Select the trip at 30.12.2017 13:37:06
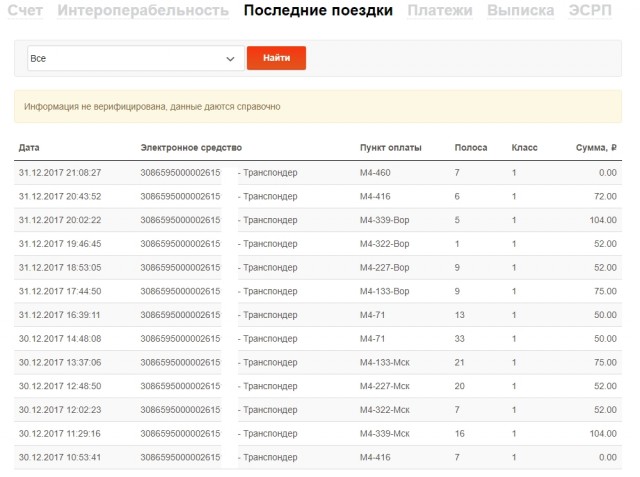 click(x=60, y=362)
